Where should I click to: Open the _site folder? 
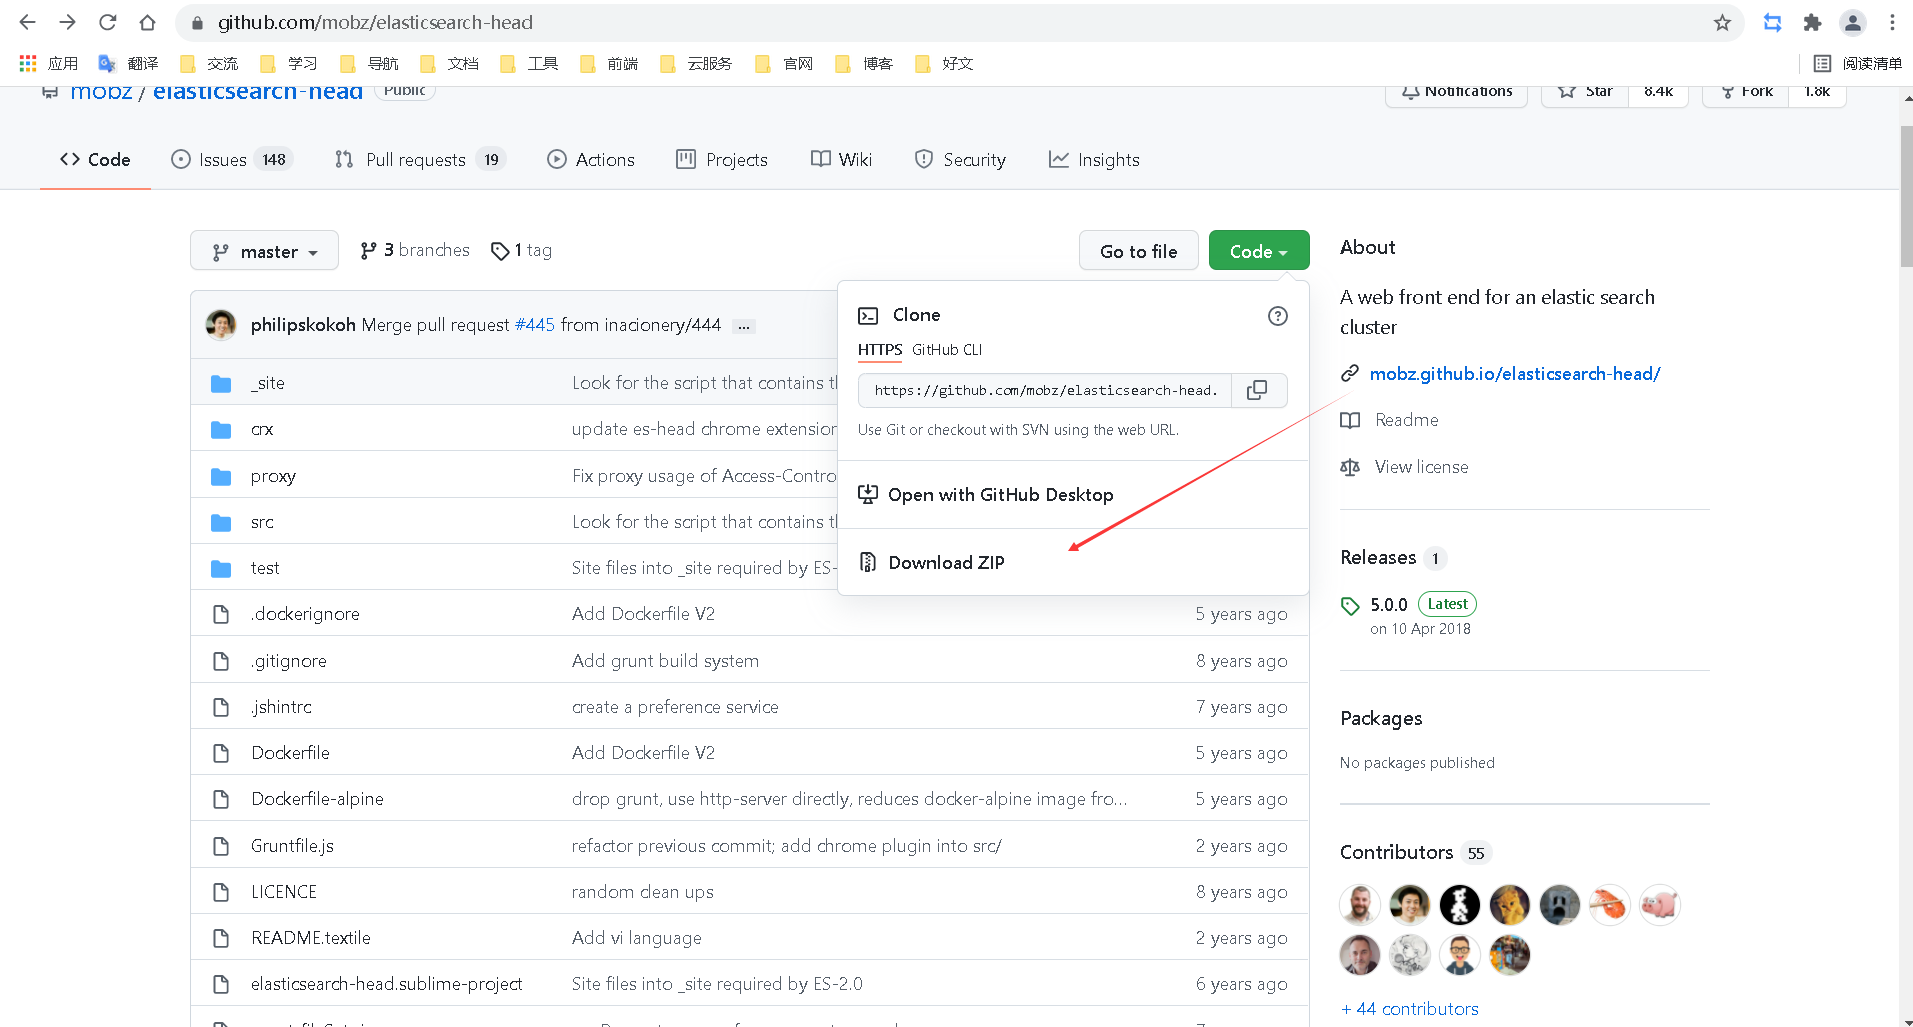pyautogui.click(x=268, y=383)
